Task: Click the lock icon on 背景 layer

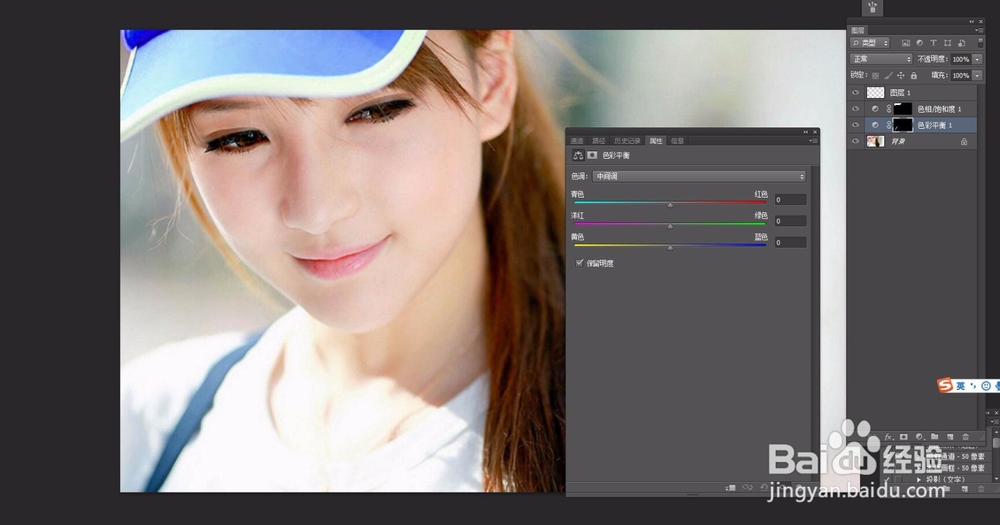Action: [964, 142]
